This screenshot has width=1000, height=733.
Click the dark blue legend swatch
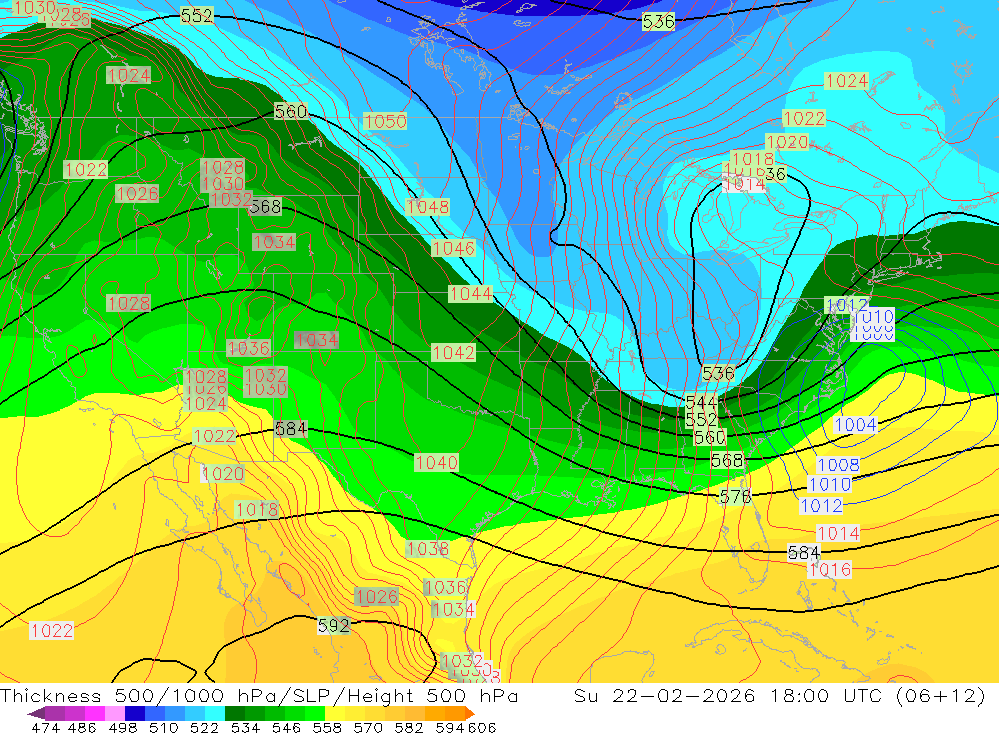pyautogui.click(x=135, y=713)
